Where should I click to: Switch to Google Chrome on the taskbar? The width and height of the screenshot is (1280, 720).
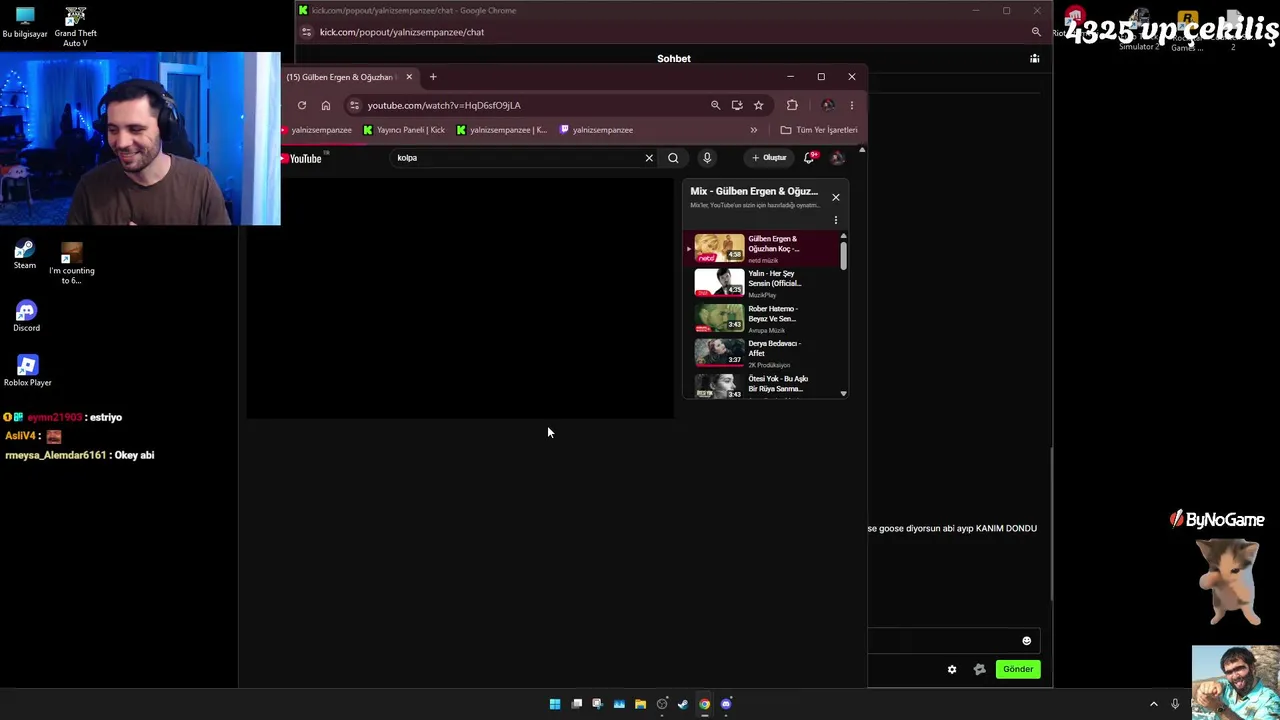[x=705, y=704]
